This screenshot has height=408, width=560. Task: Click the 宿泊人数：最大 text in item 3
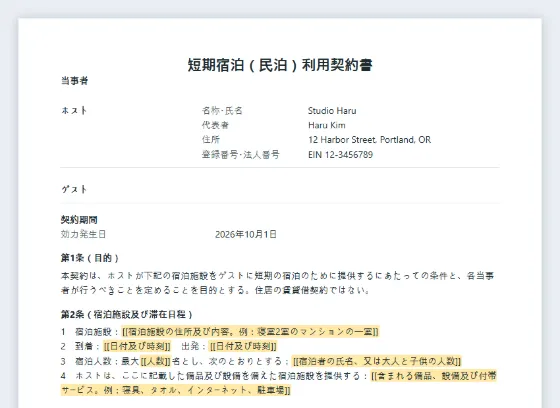click(107, 361)
